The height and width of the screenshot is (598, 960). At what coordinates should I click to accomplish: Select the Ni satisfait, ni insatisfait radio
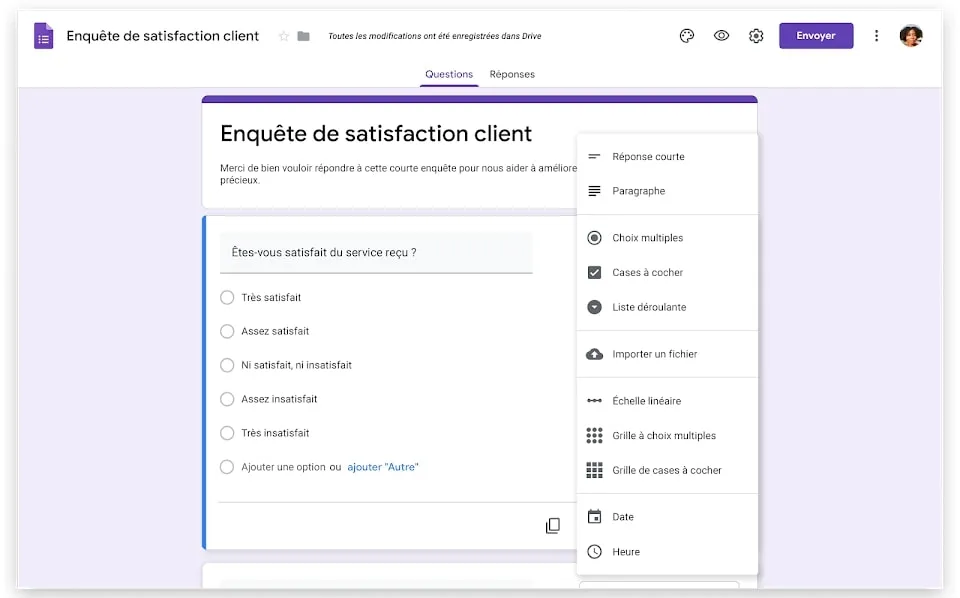point(227,365)
